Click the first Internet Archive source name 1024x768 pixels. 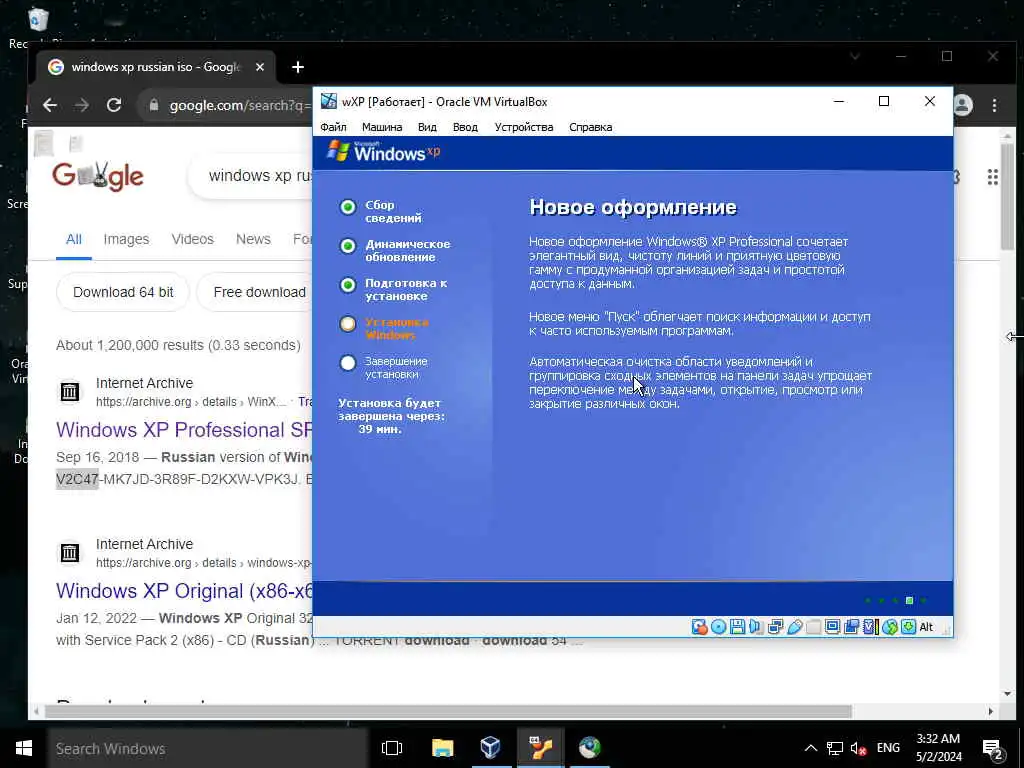pos(144,383)
